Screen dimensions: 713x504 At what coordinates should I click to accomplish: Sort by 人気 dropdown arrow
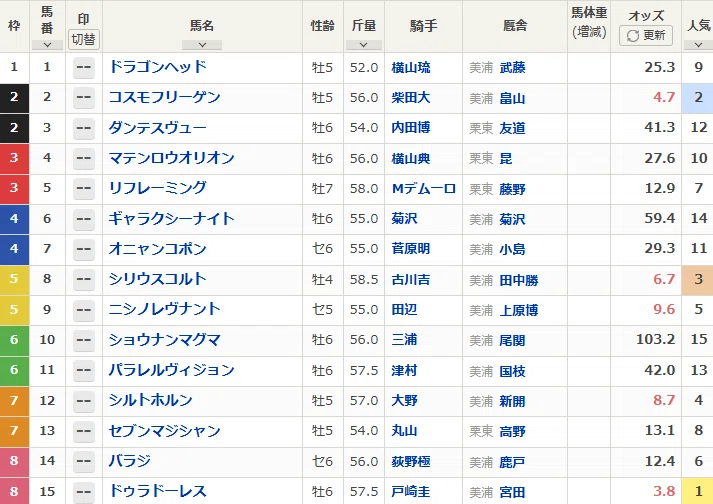point(698,45)
